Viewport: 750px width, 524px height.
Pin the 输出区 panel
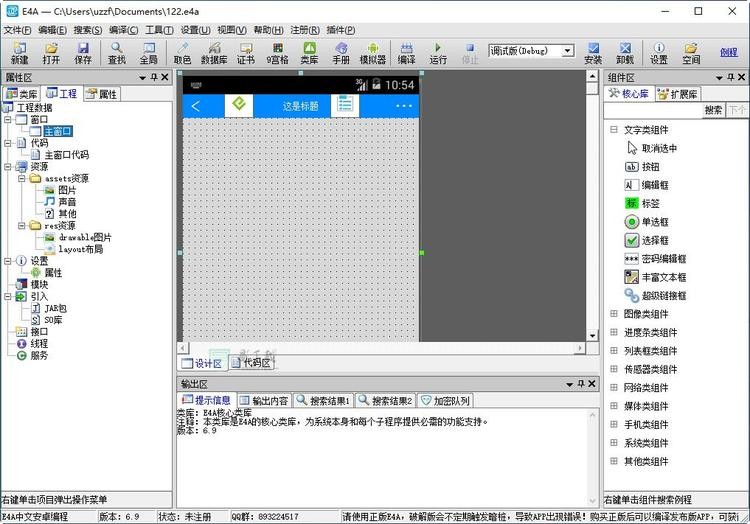tap(581, 384)
